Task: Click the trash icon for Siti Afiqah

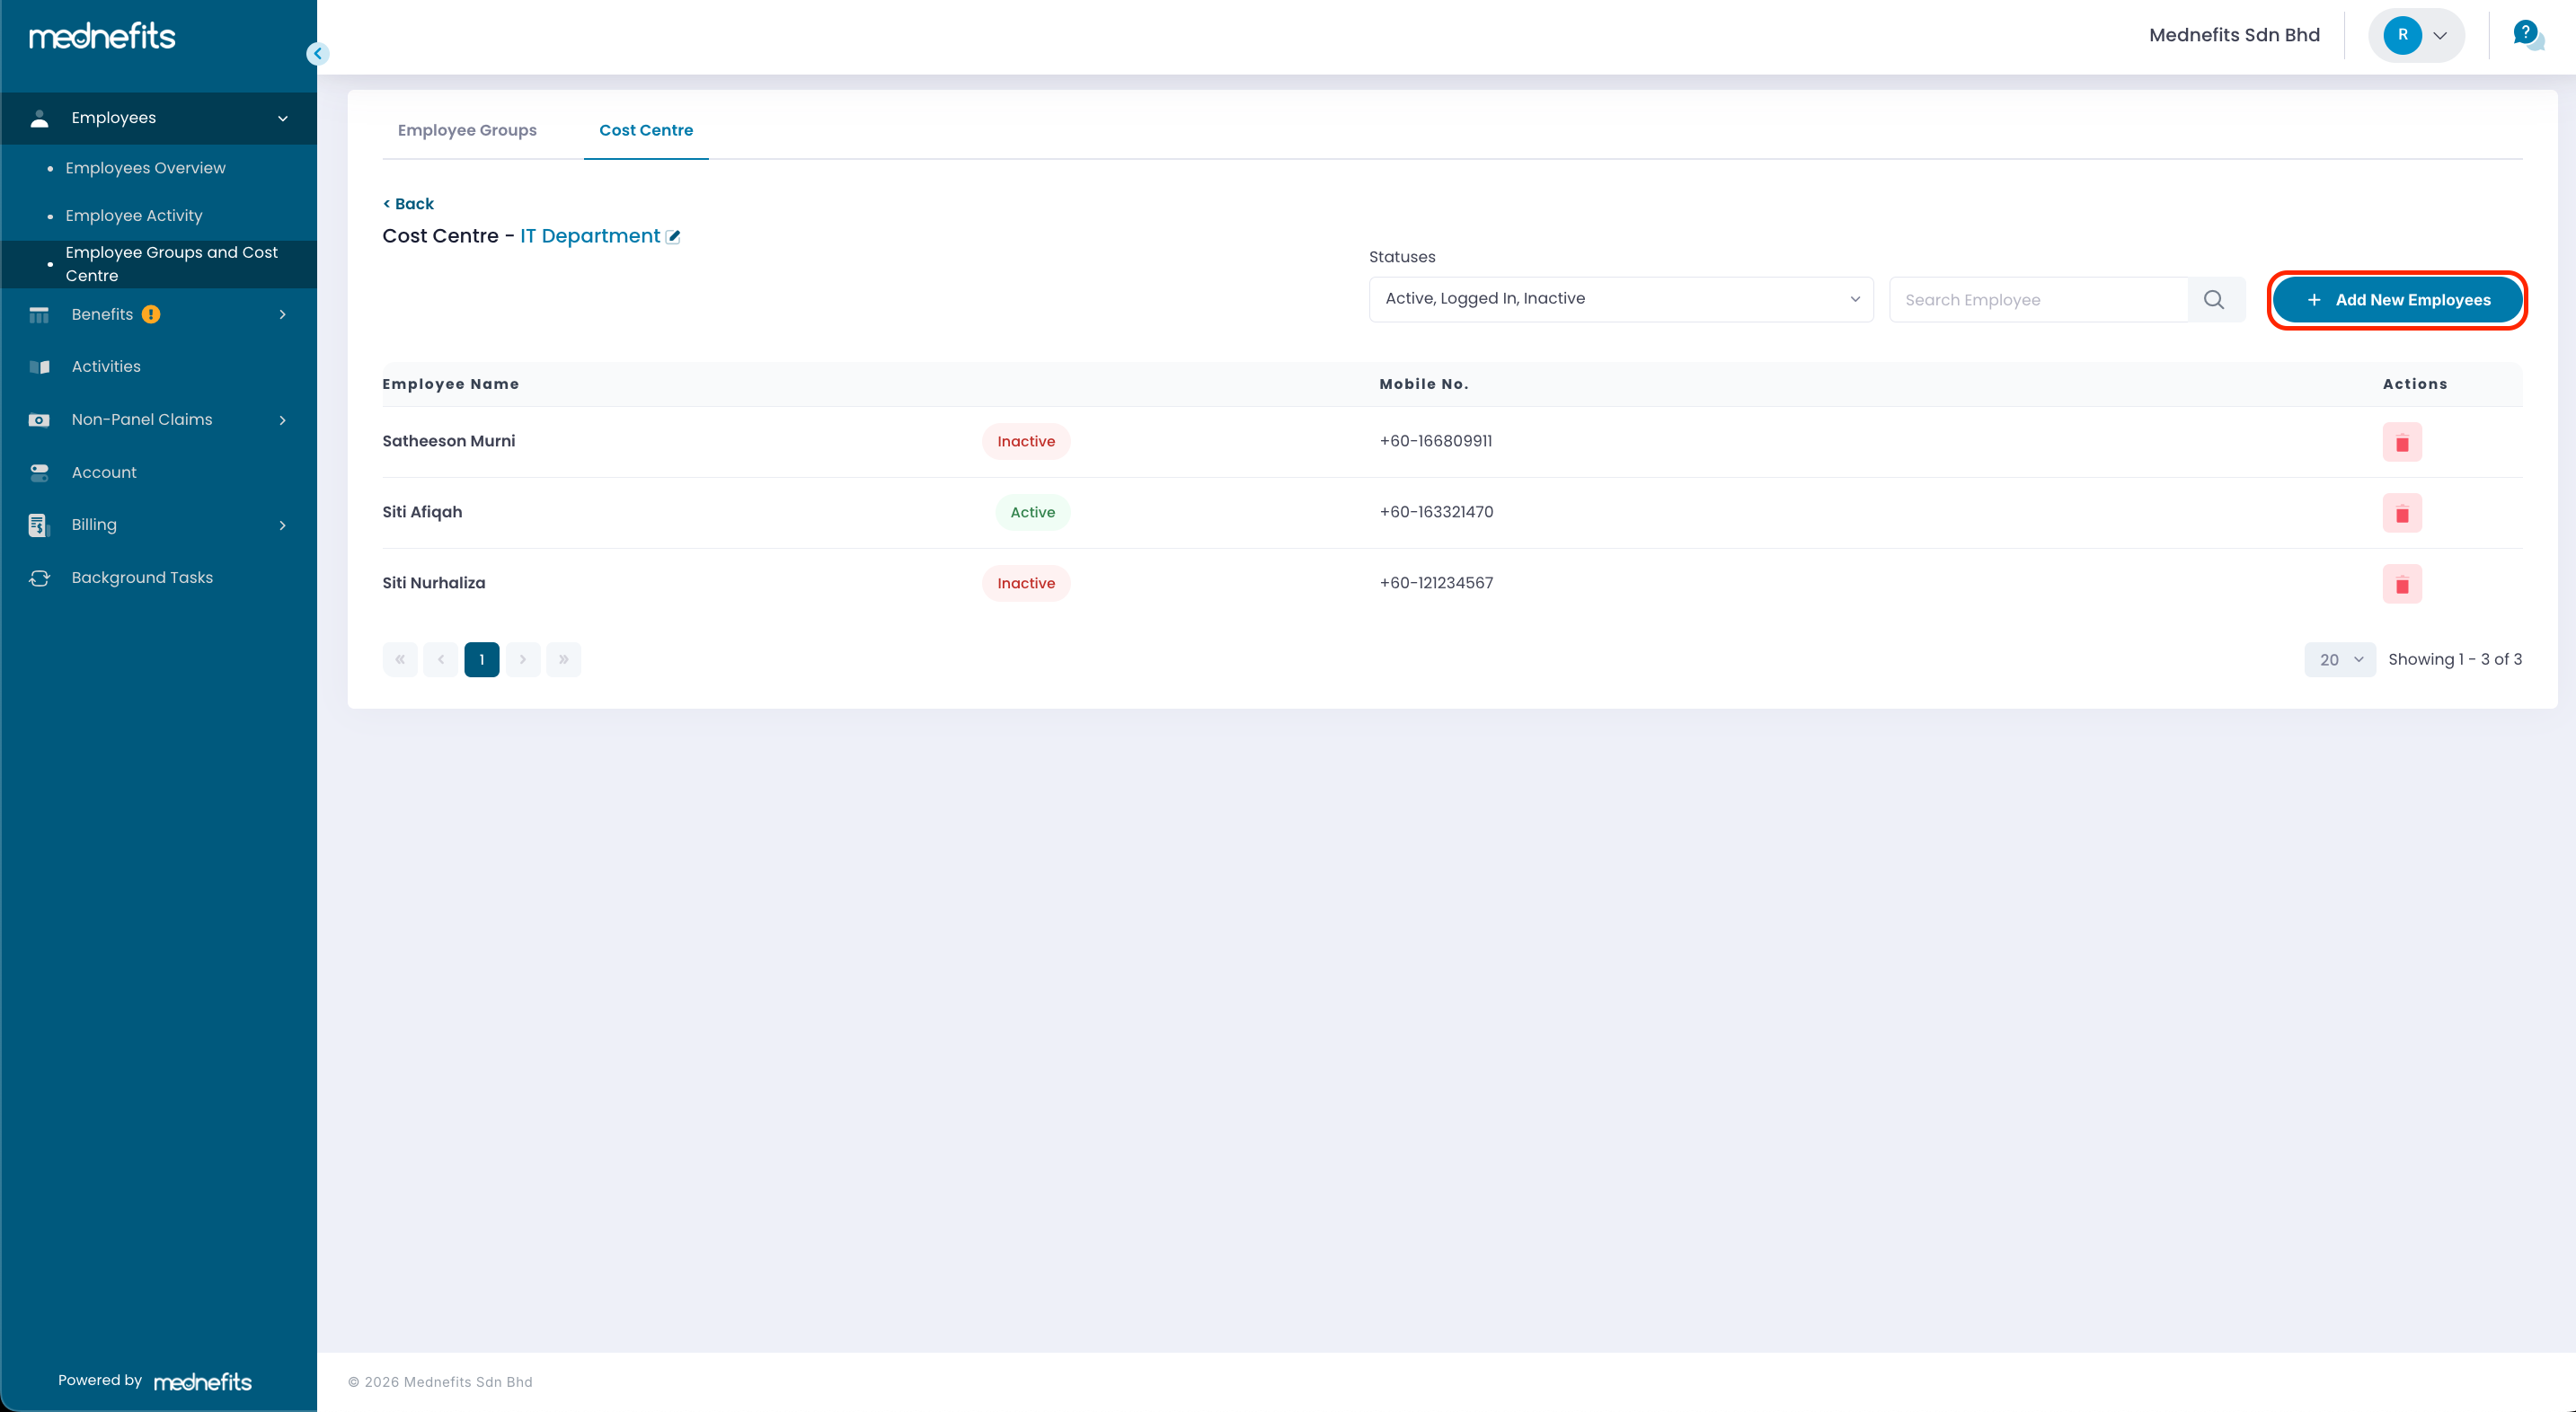Action: click(x=2402, y=513)
